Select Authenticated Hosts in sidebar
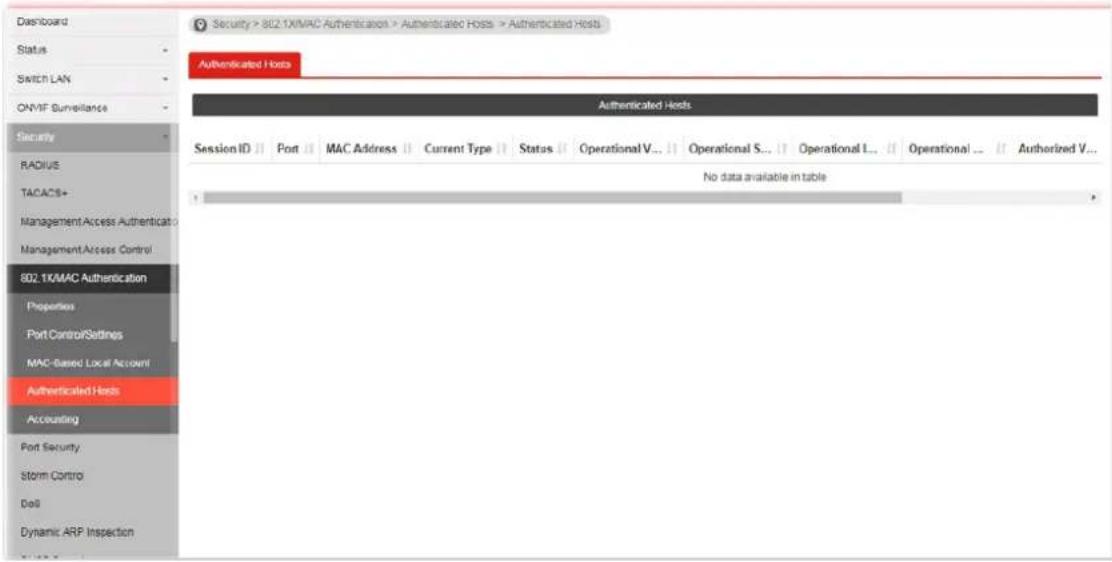The height and width of the screenshot is (562, 1112). point(93,391)
